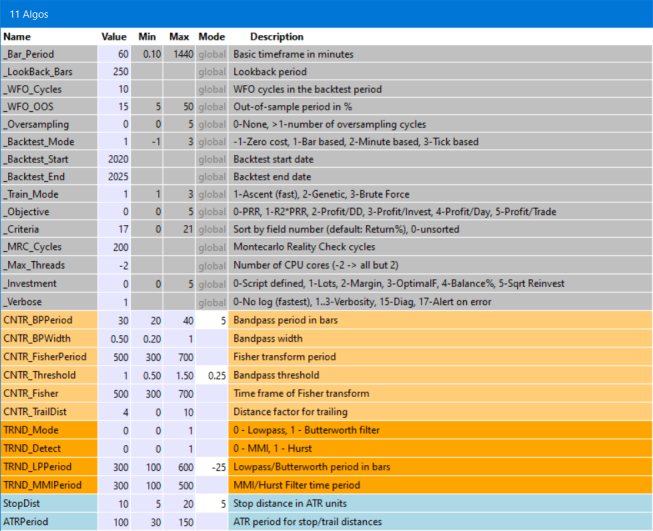
Task: Click the Description column header
Action: pos(276,37)
